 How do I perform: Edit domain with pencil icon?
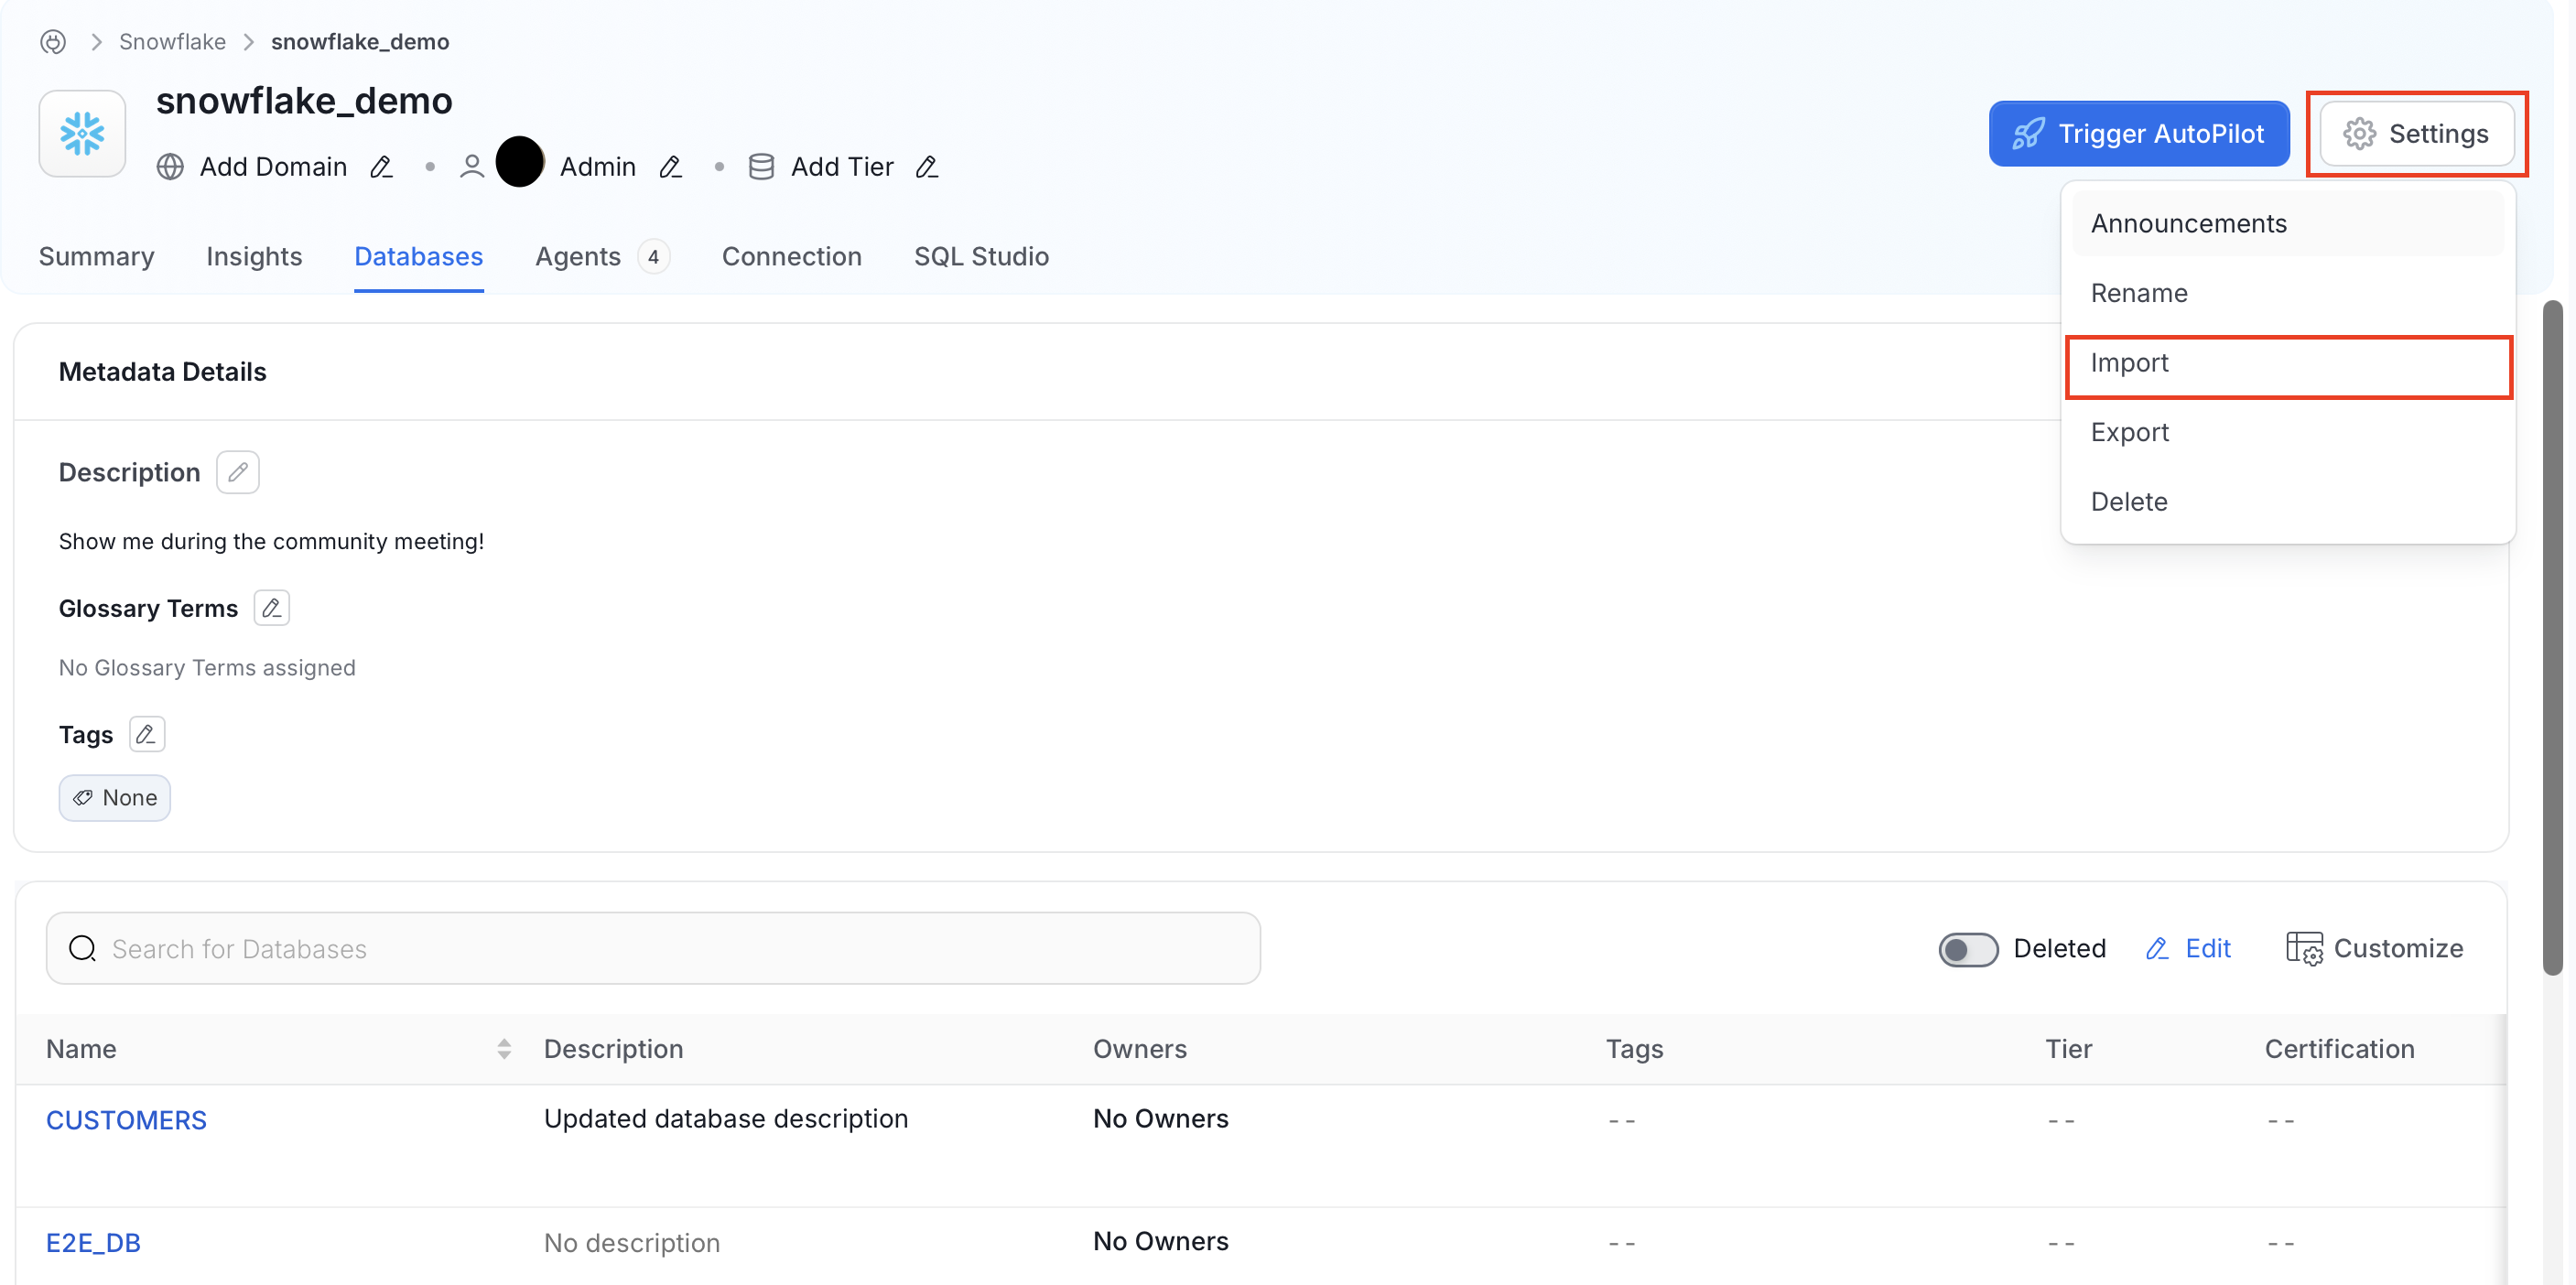click(x=381, y=167)
